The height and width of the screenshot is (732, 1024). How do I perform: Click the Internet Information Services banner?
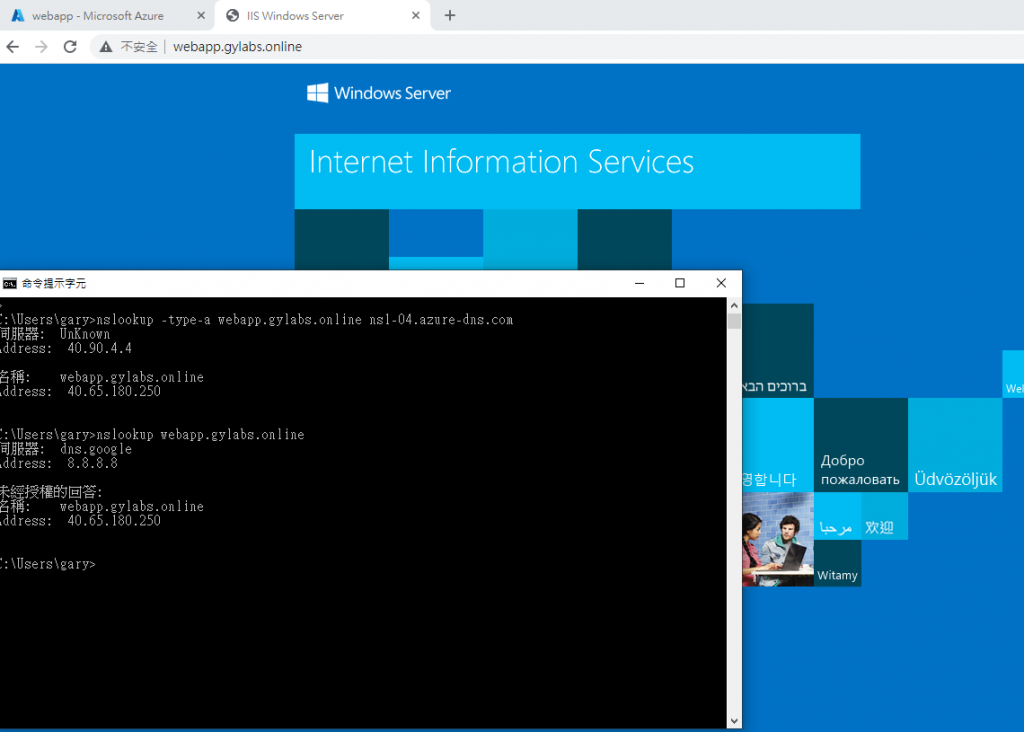pyautogui.click(x=577, y=171)
